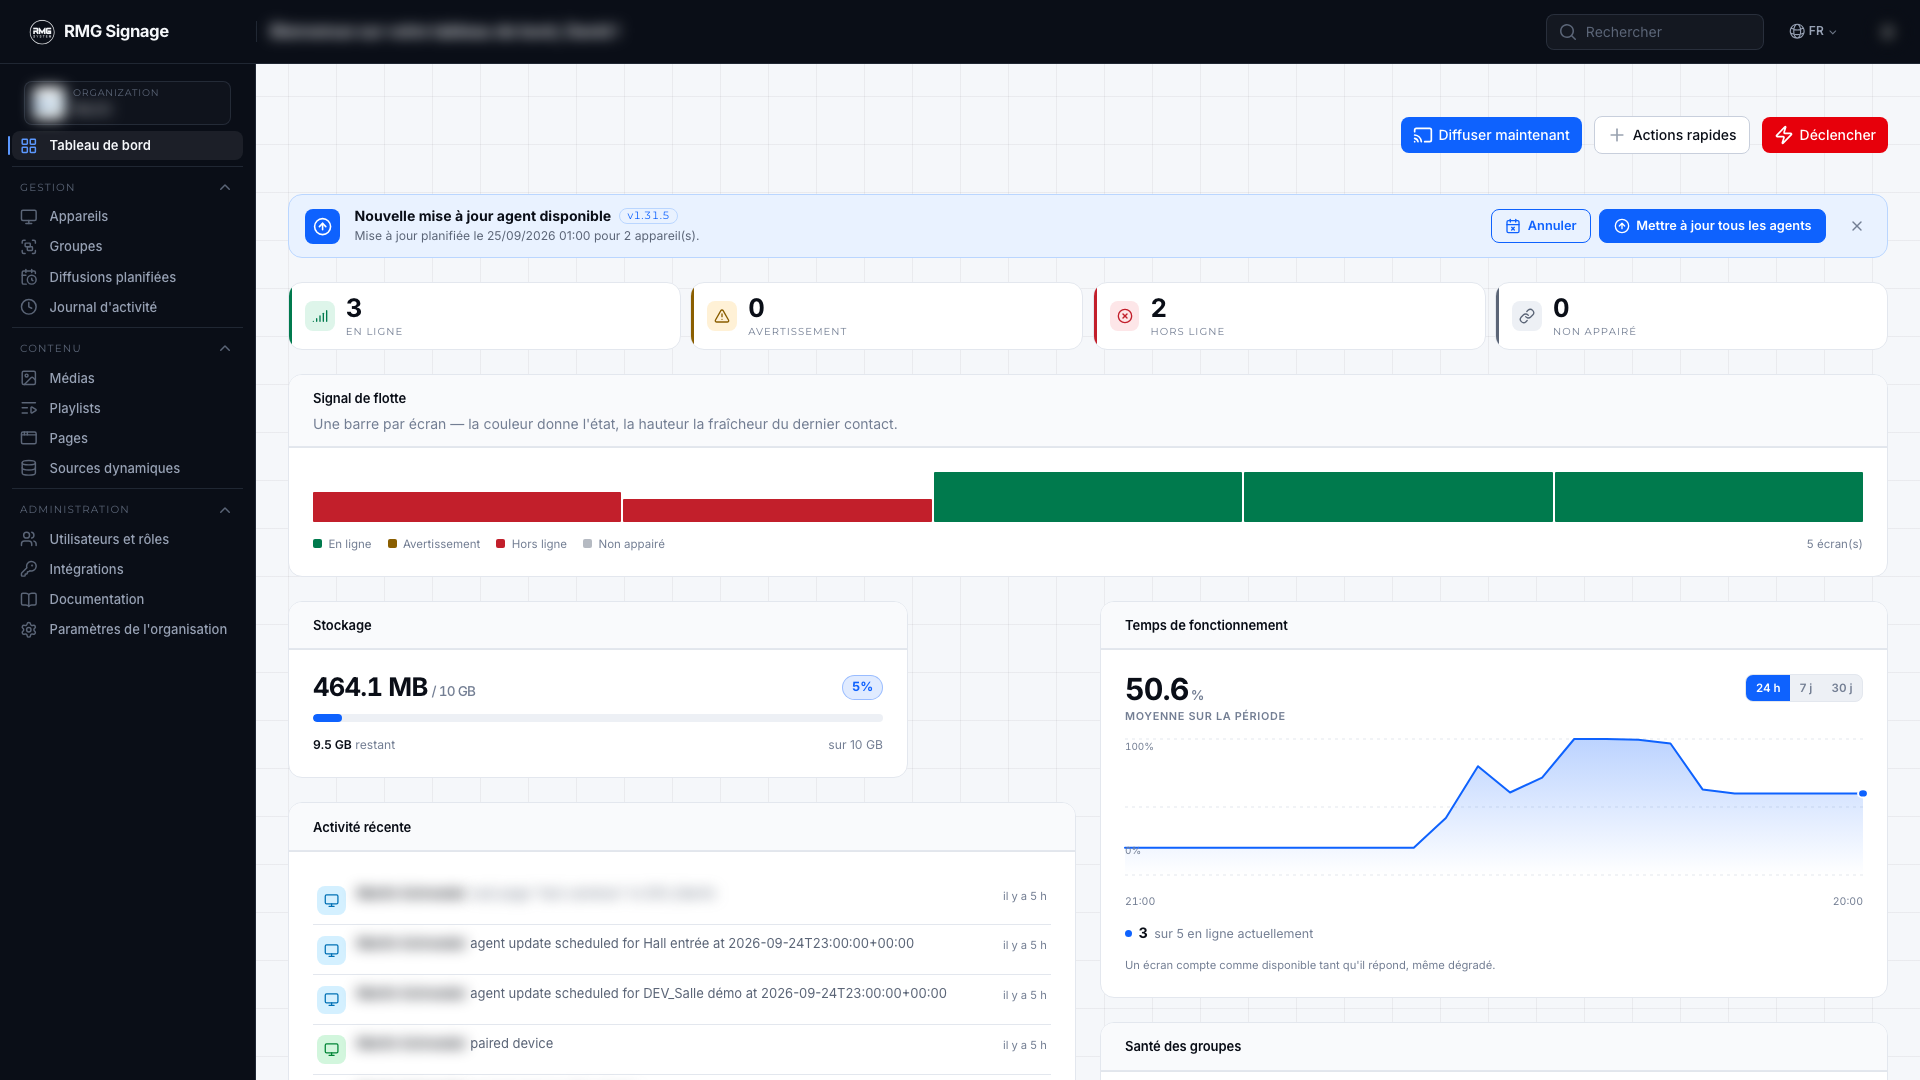
Task: Collapse the Contenu sidebar section
Action: [x=225, y=349]
